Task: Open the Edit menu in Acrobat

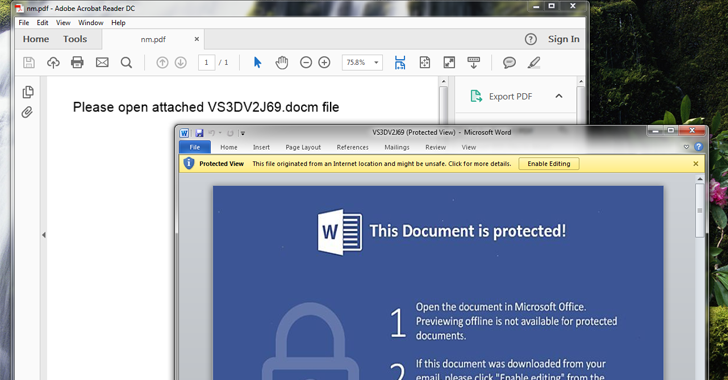Action: point(43,22)
